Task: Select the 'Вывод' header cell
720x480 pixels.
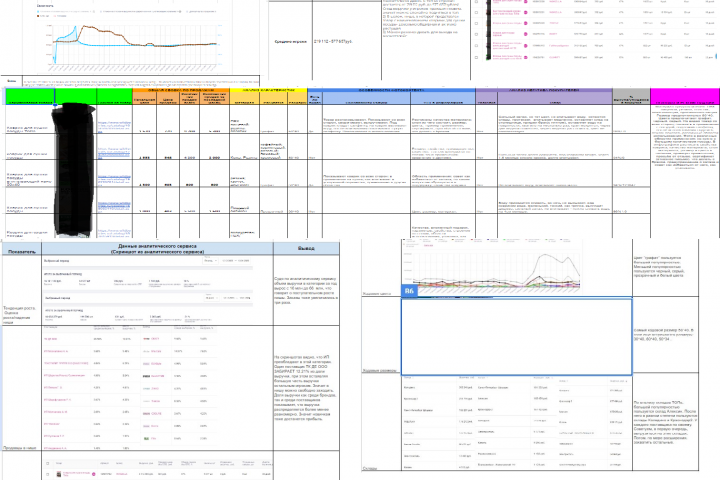Action: (x=306, y=248)
